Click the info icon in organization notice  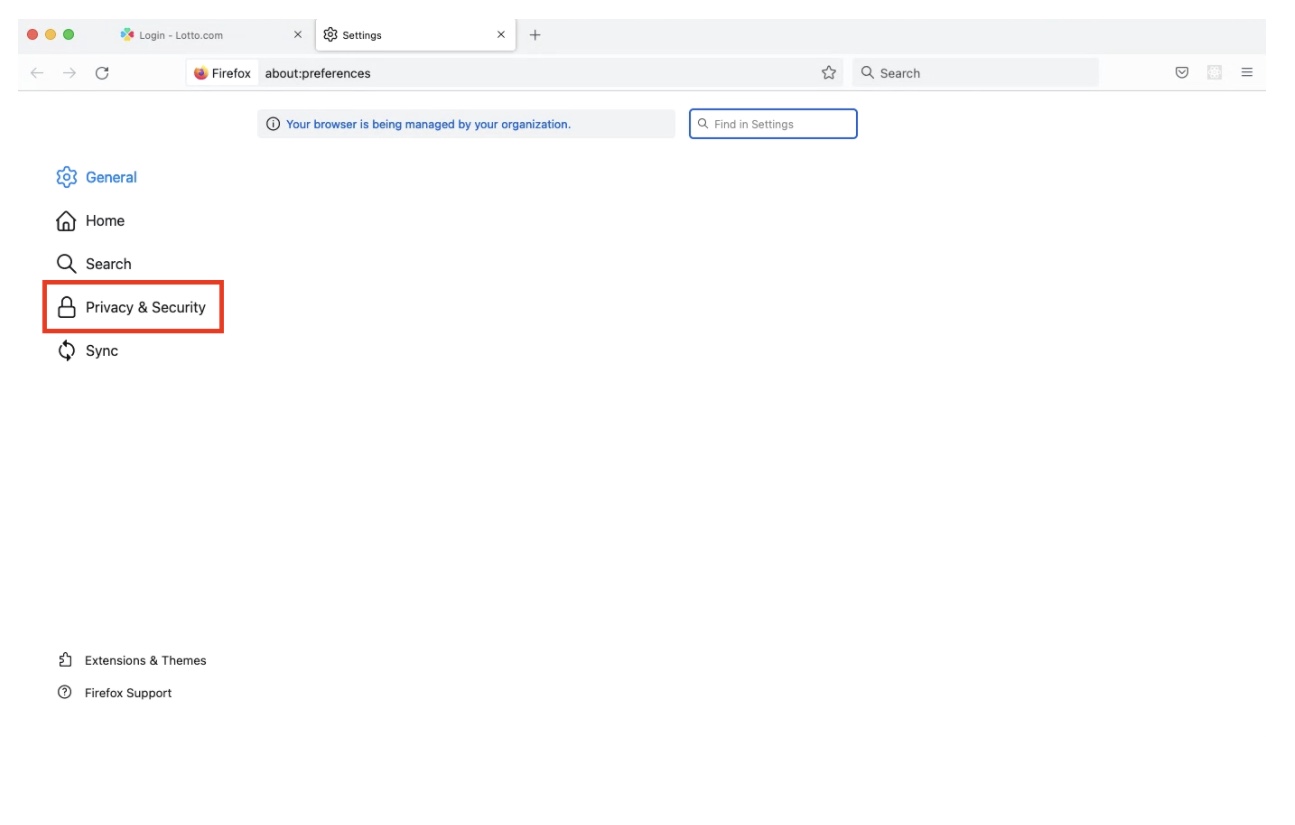point(273,124)
